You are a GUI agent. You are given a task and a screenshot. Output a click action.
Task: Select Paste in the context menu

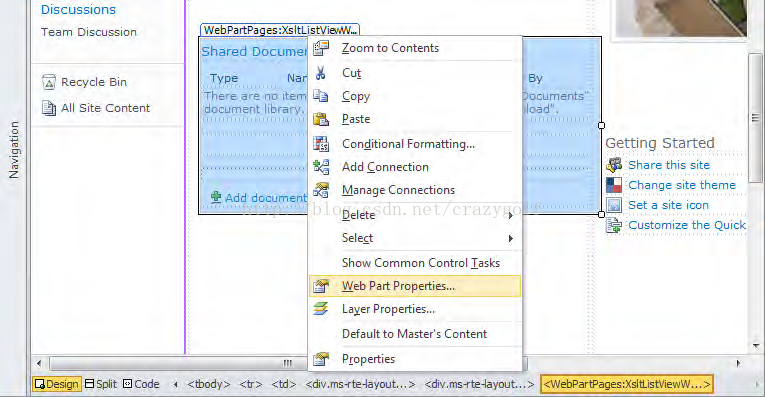415,119
